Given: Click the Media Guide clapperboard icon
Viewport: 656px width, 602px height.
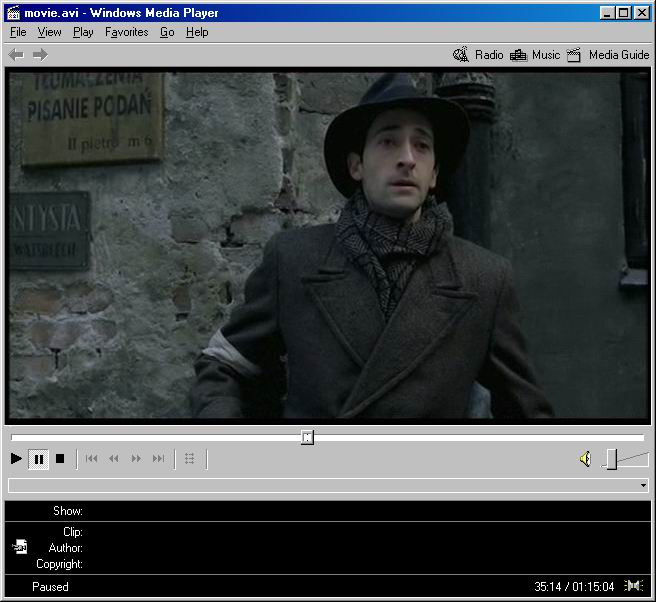Looking at the screenshot, I should point(574,55).
